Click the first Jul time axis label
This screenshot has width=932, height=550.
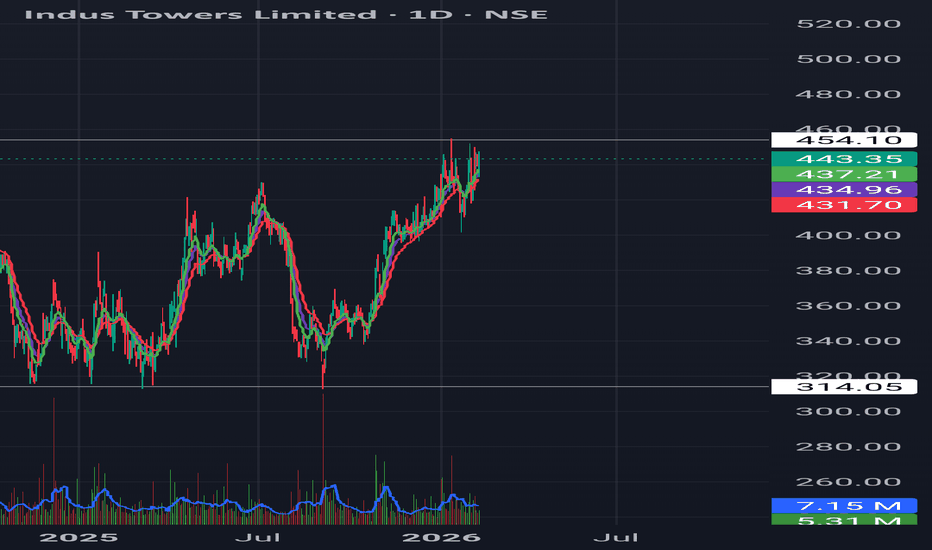pos(258,538)
